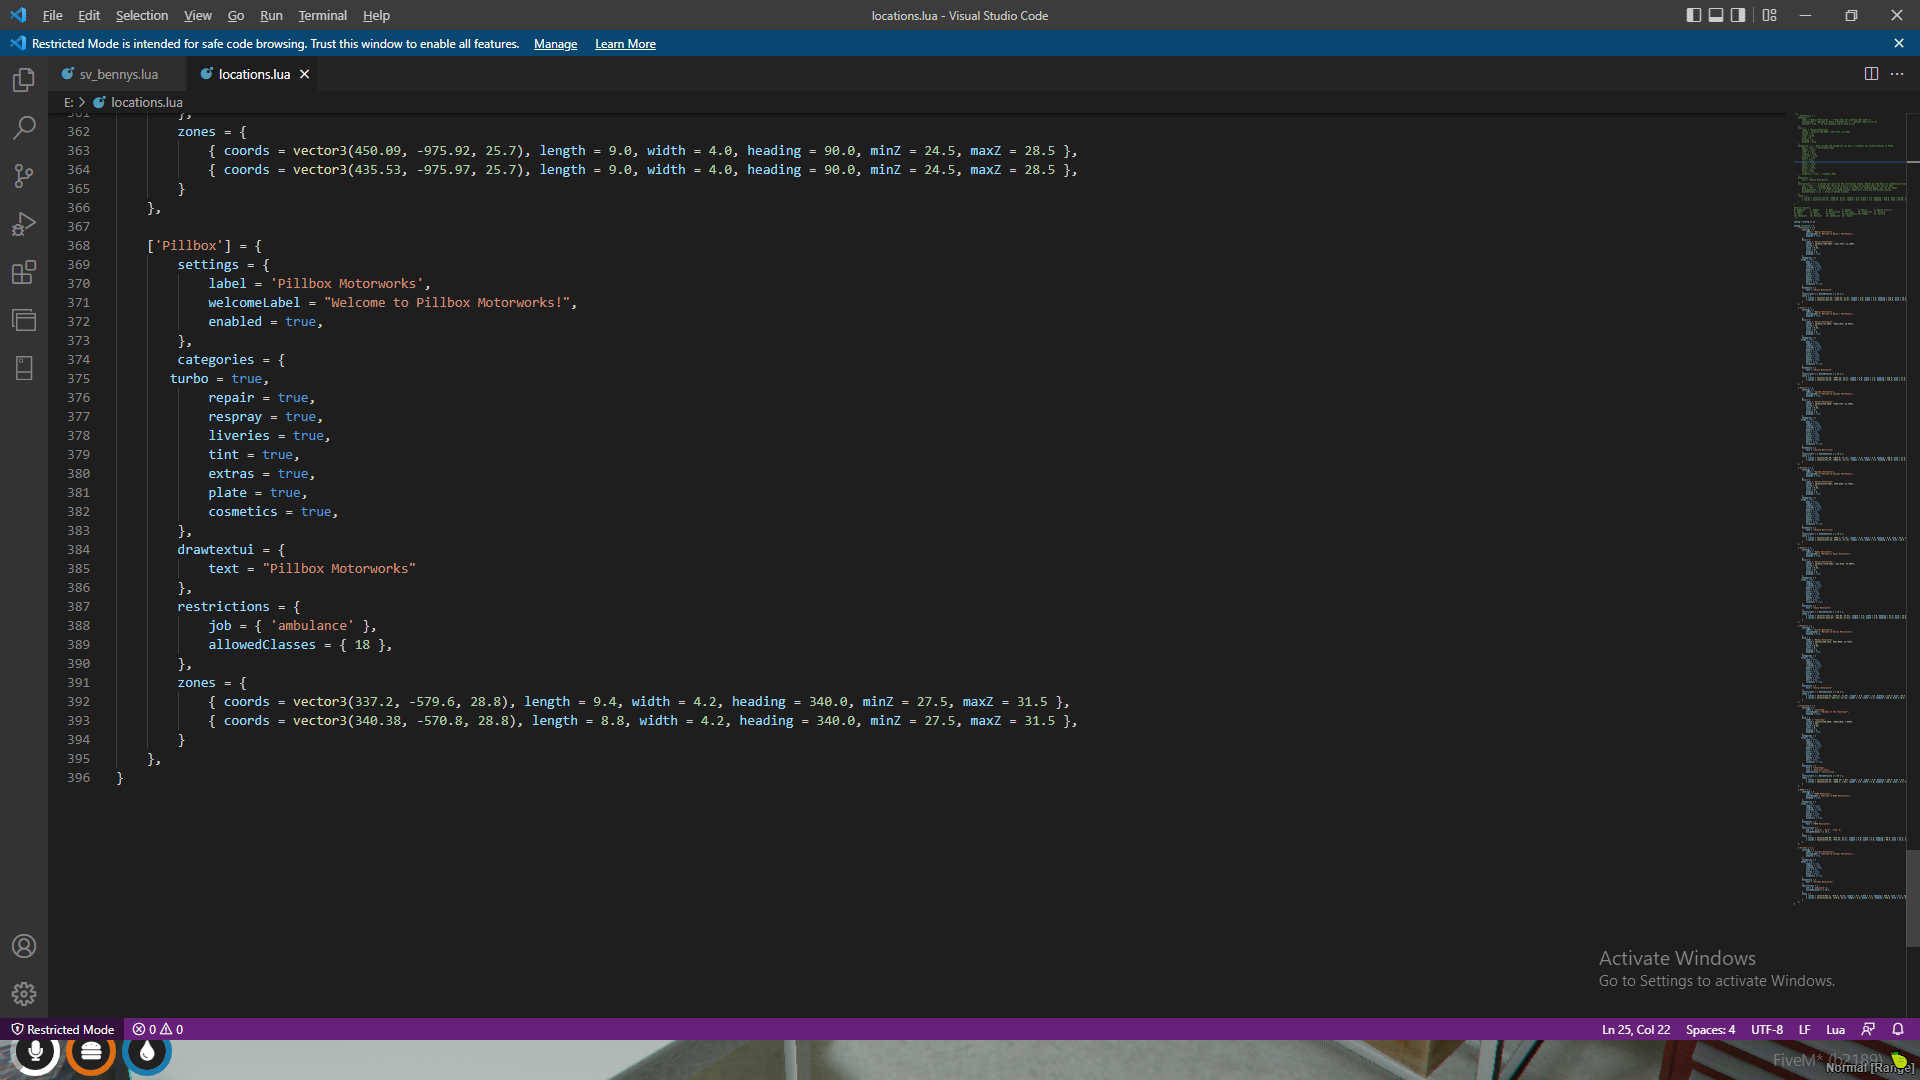Viewport: 1920px width, 1080px height.
Task: Open the Run and Debug view
Action: click(24, 224)
